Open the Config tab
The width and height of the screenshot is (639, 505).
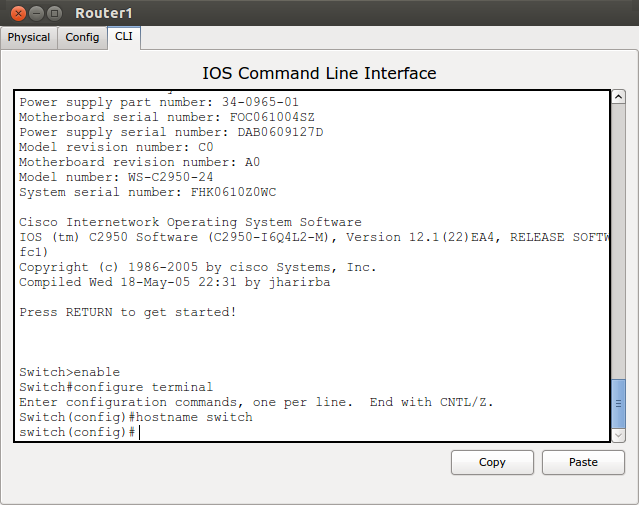(82, 37)
